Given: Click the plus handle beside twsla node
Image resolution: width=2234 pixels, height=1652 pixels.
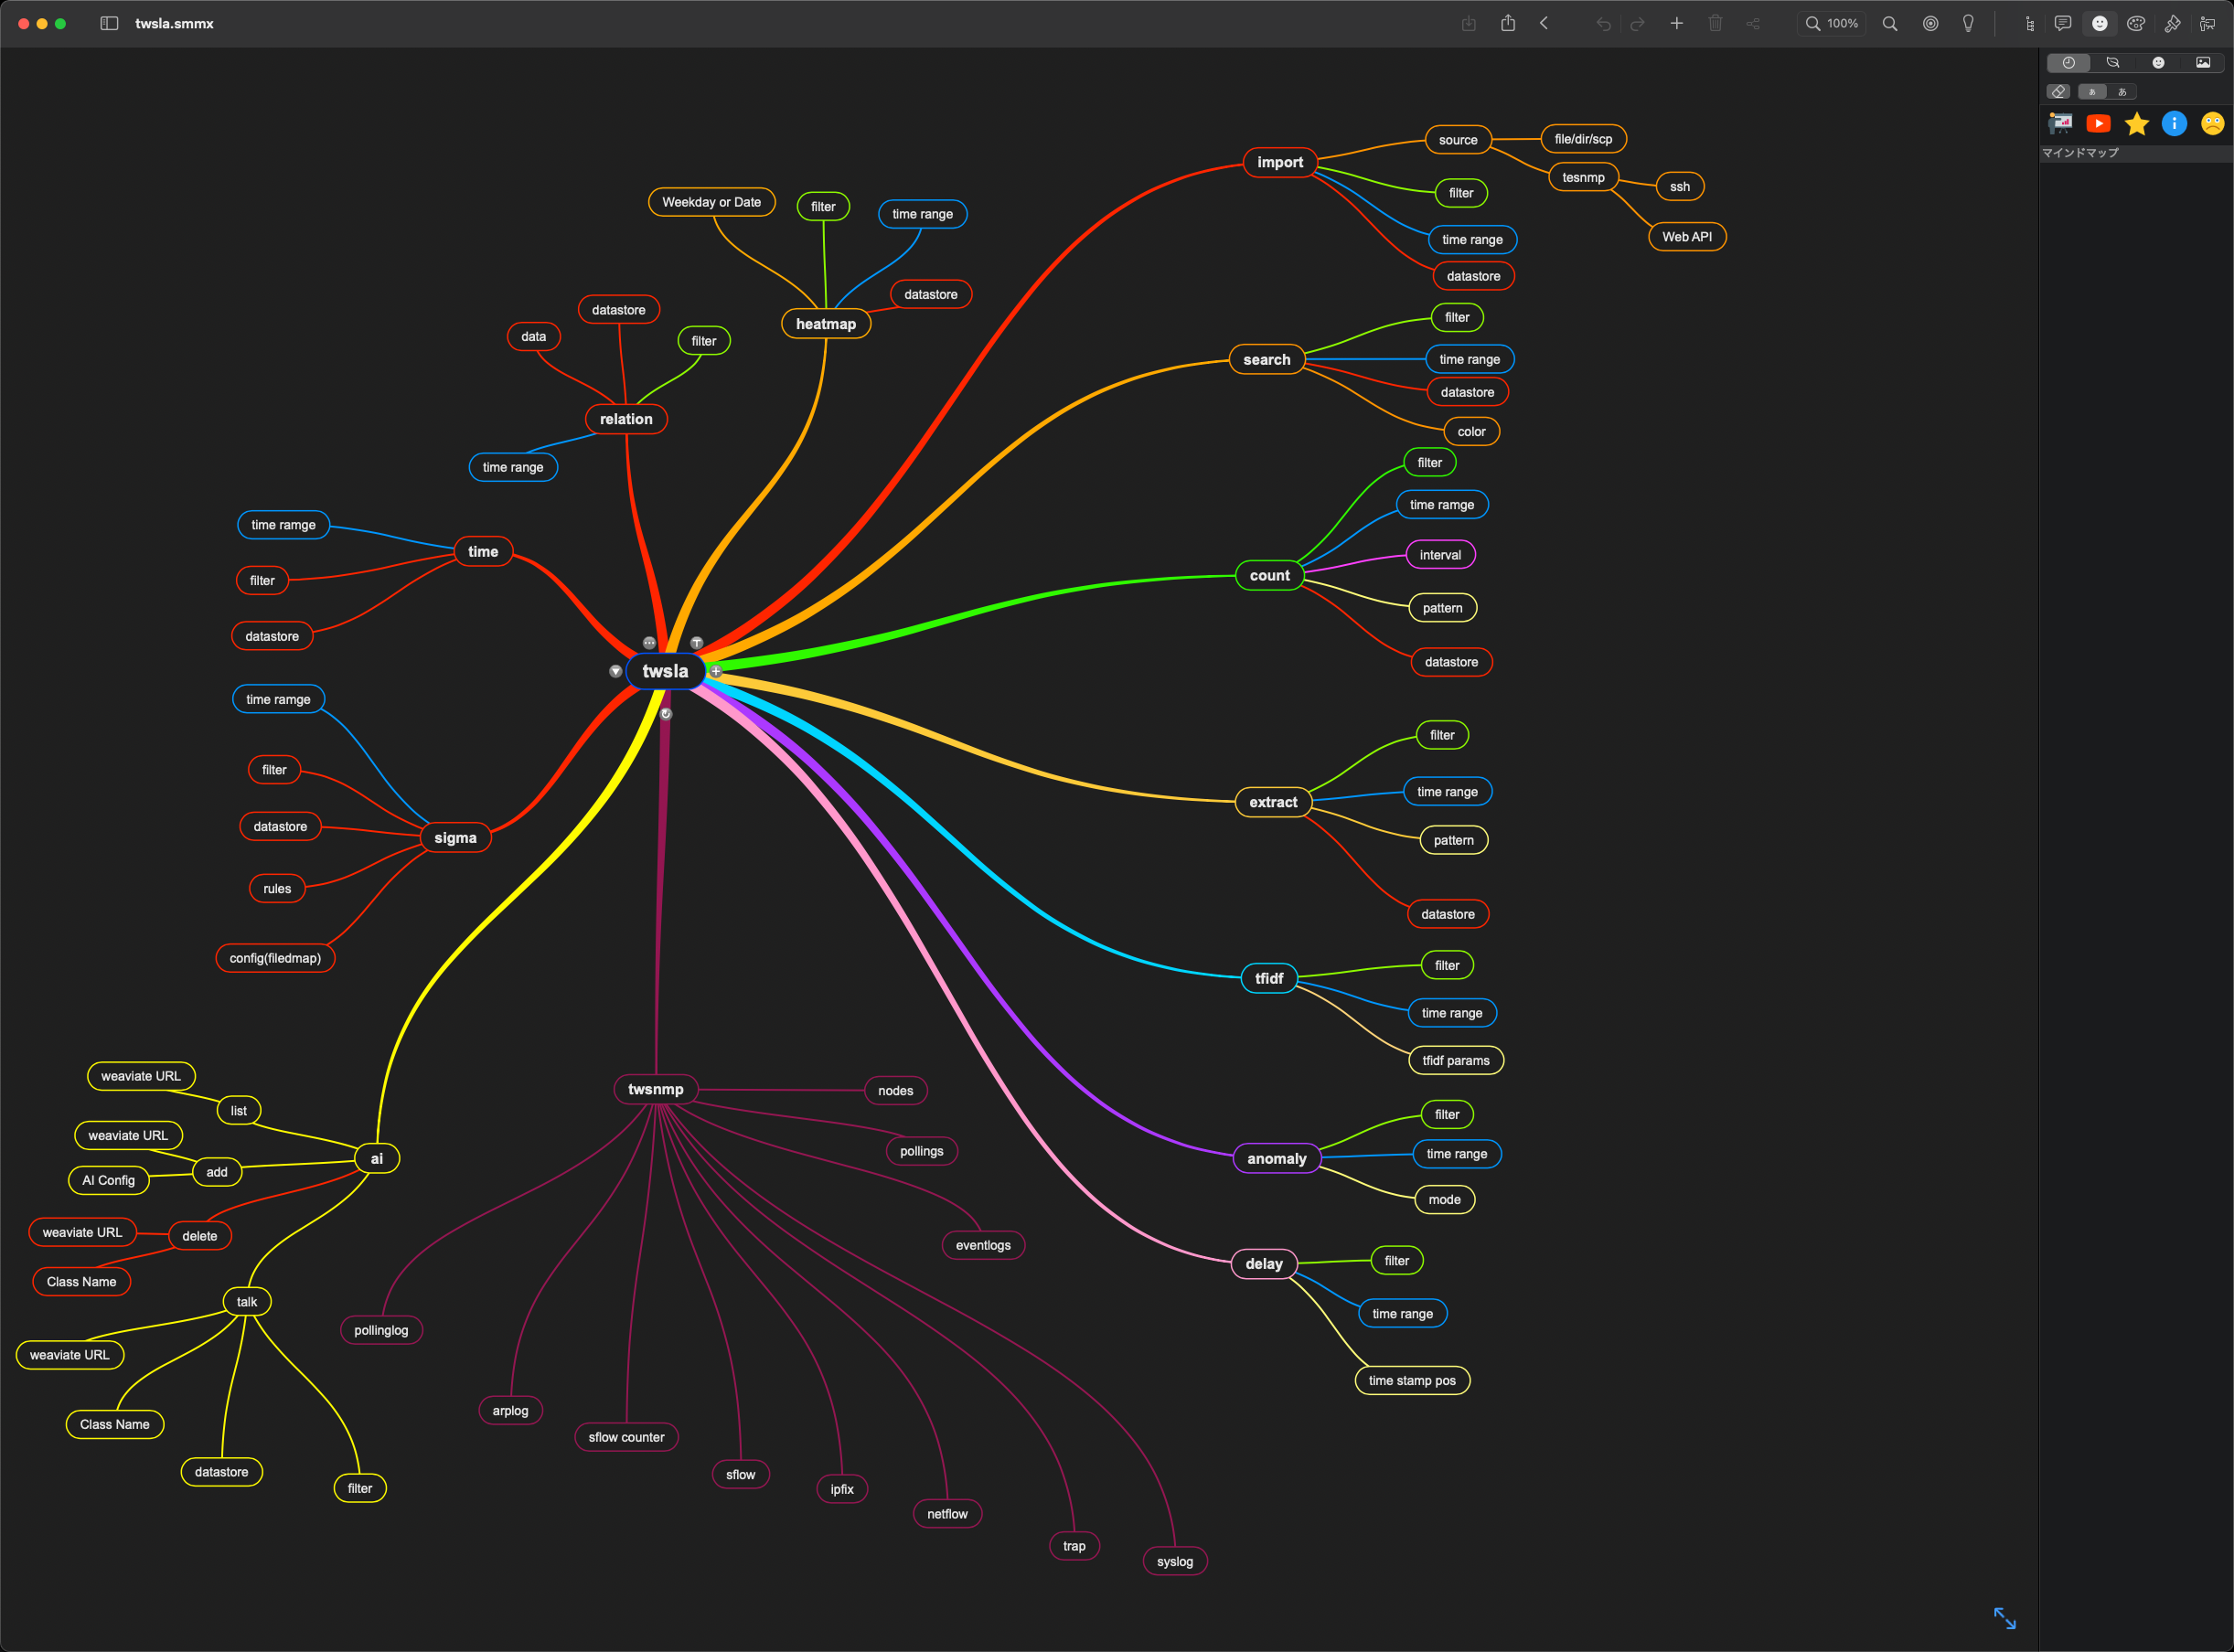Looking at the screenshot, I should (716, 671).
